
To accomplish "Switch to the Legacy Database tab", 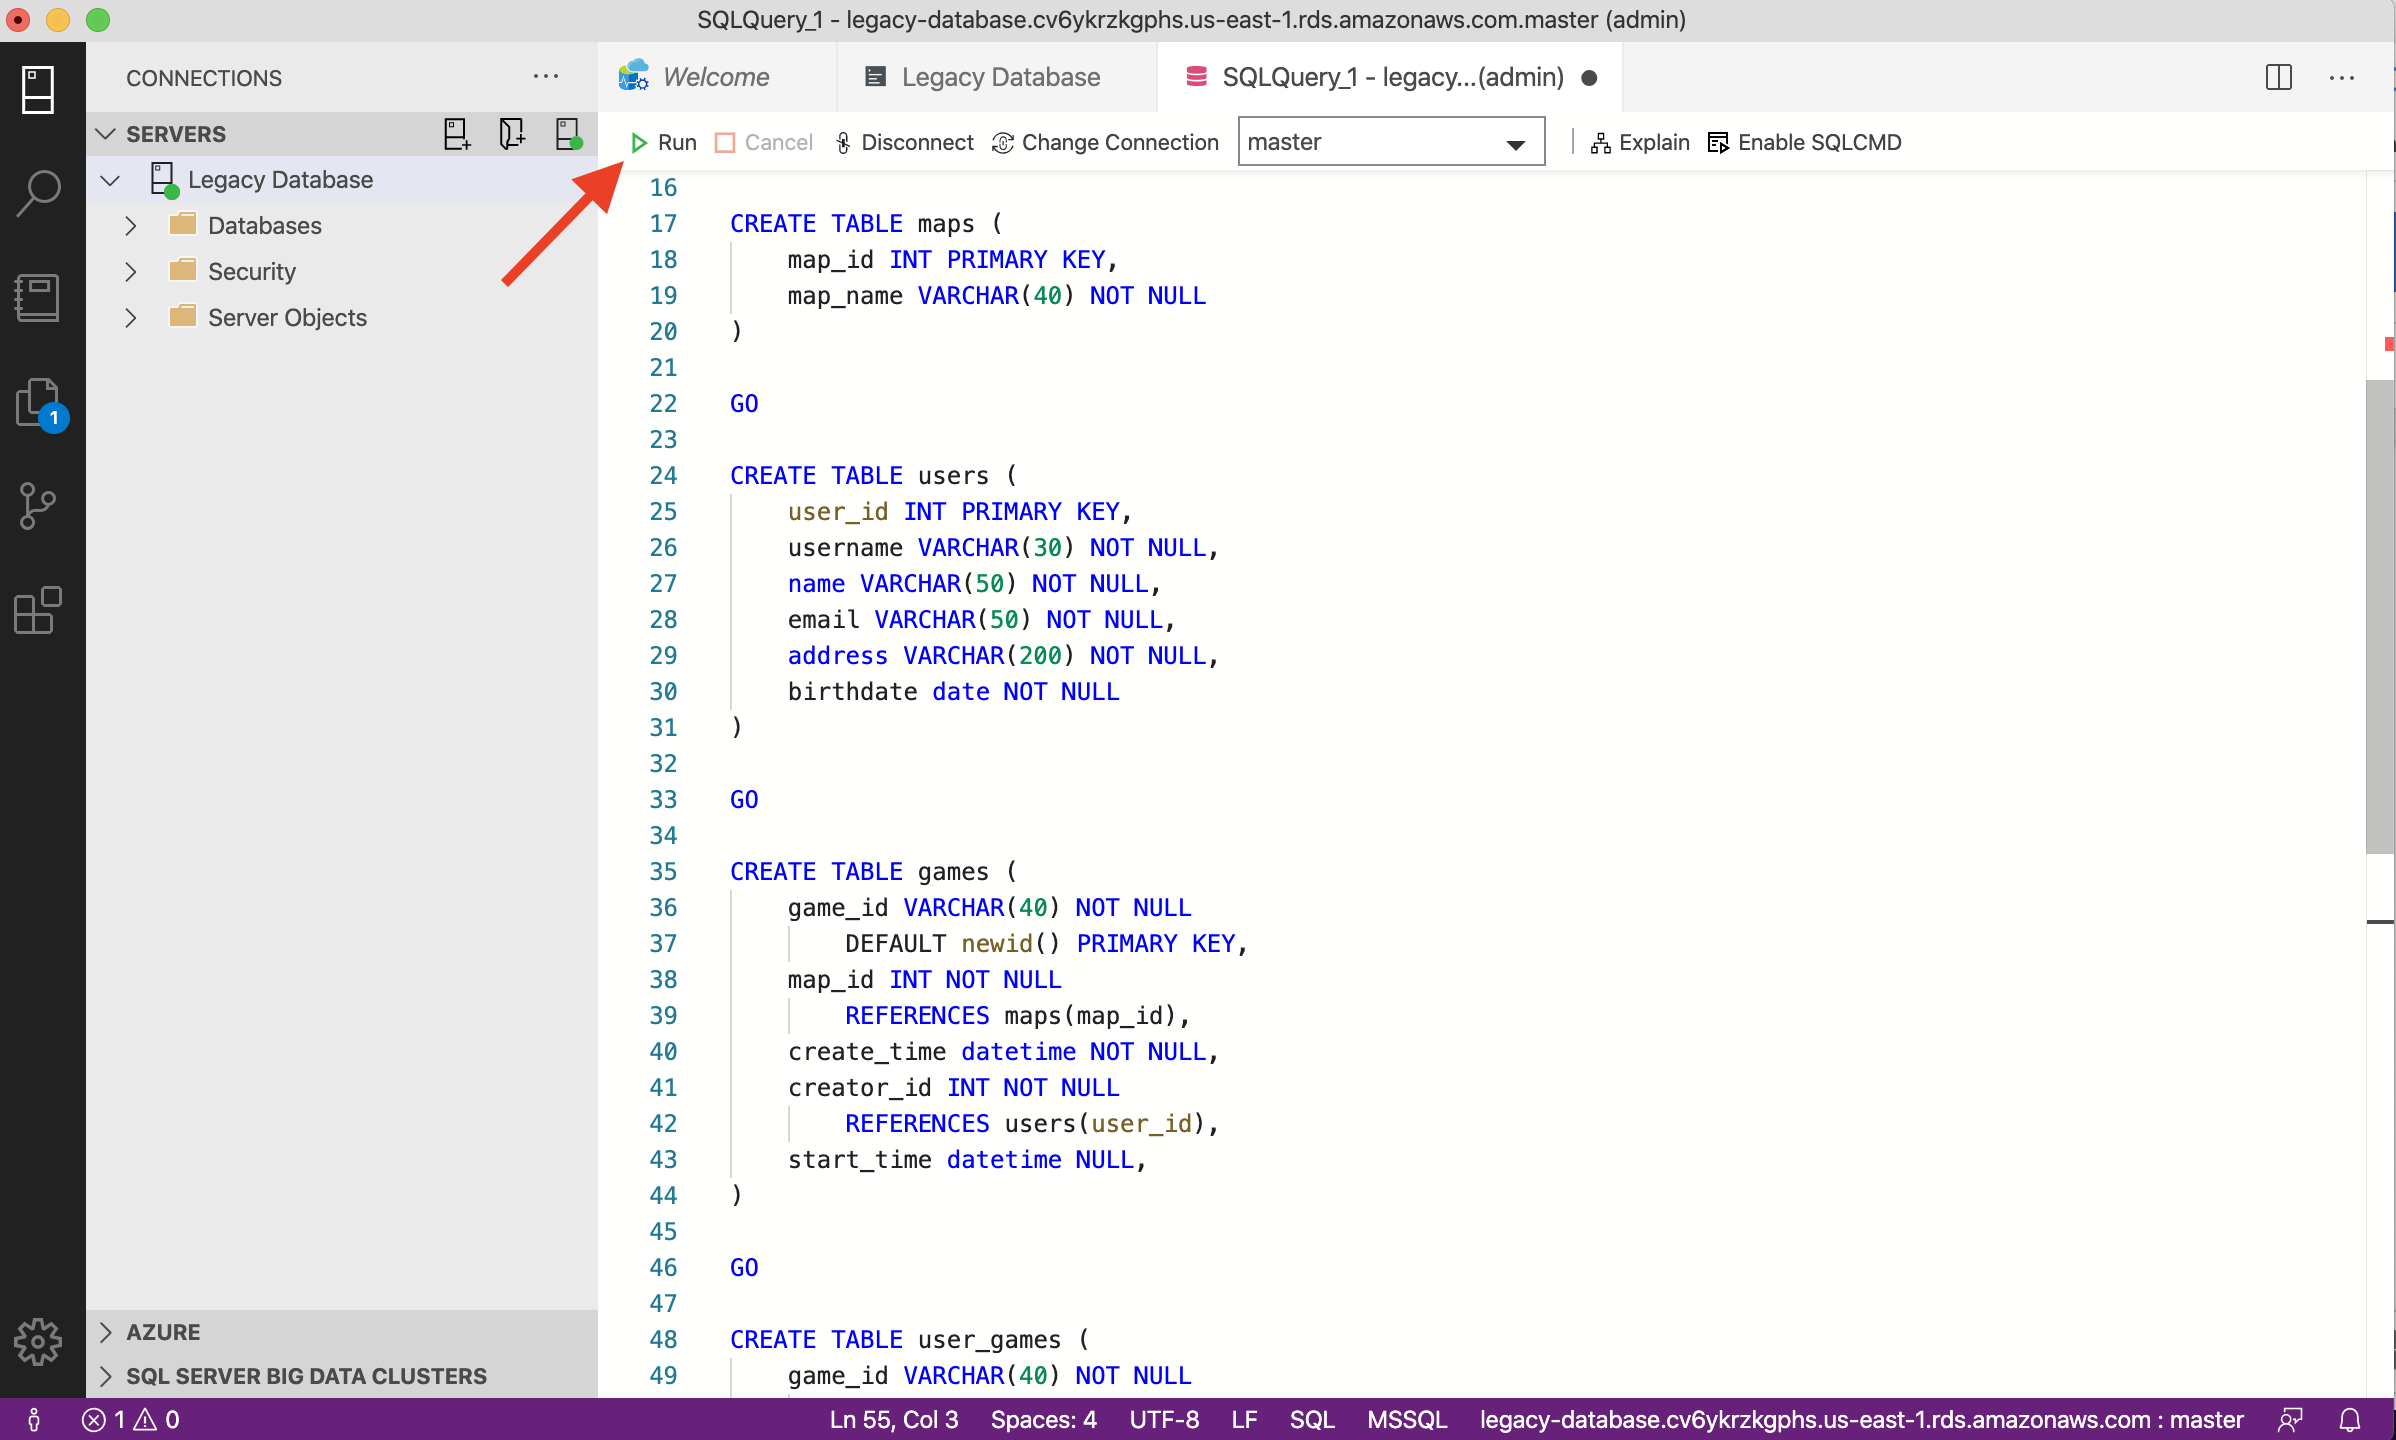I will pos(999,75).
